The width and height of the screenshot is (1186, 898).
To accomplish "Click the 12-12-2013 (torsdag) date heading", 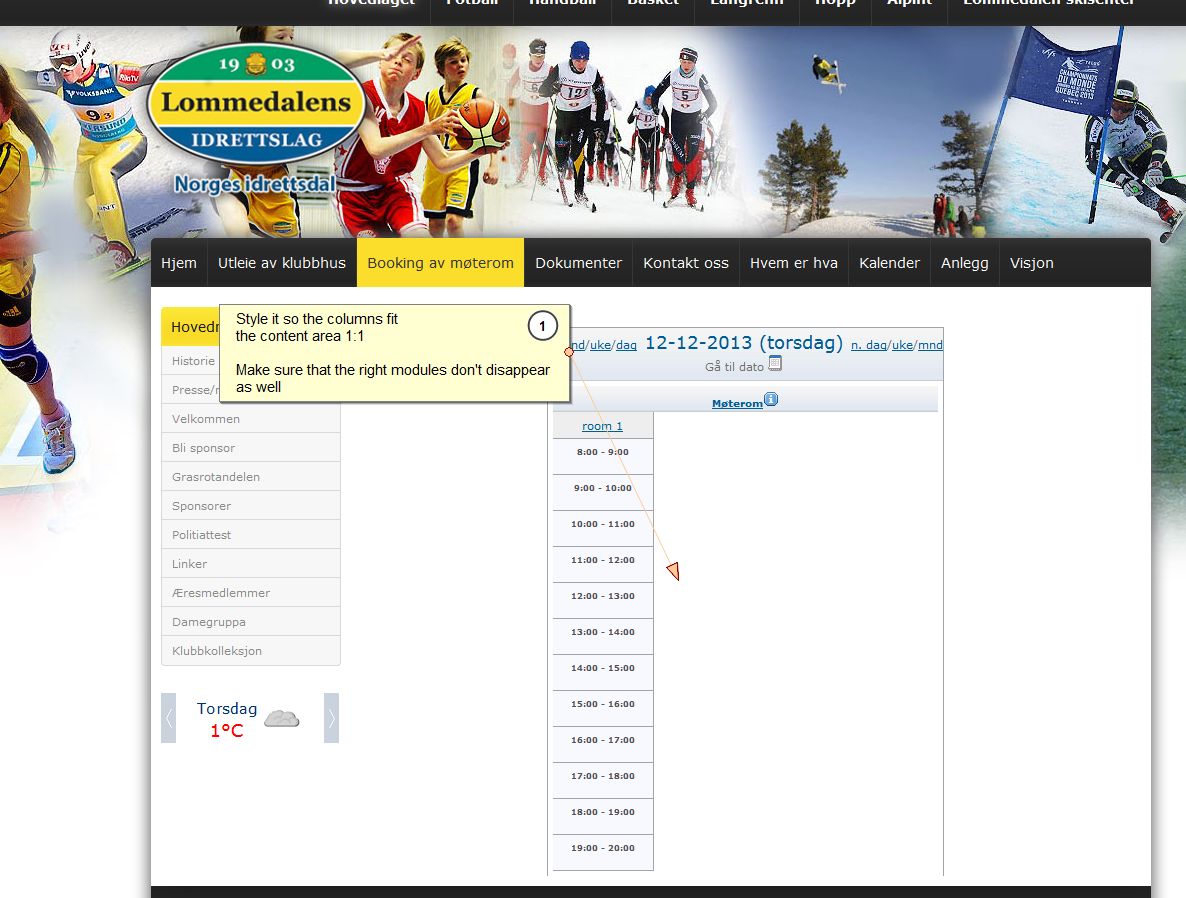I will coord(744,343).
